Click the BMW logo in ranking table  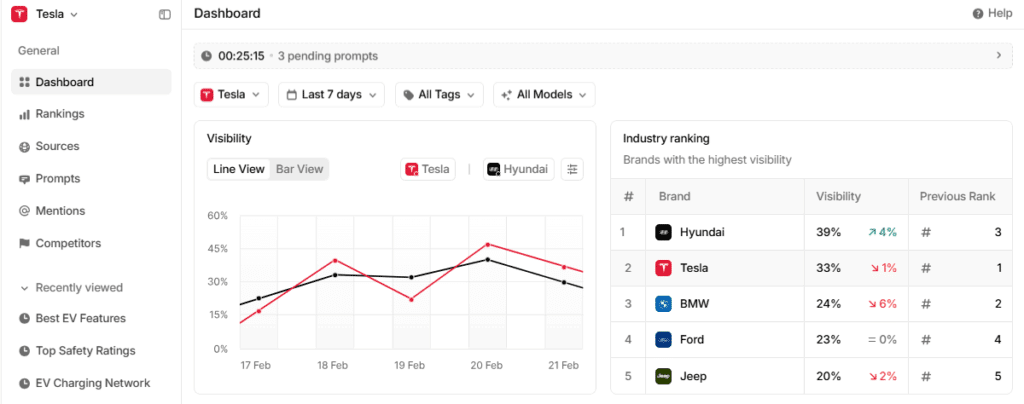point(662,304)
